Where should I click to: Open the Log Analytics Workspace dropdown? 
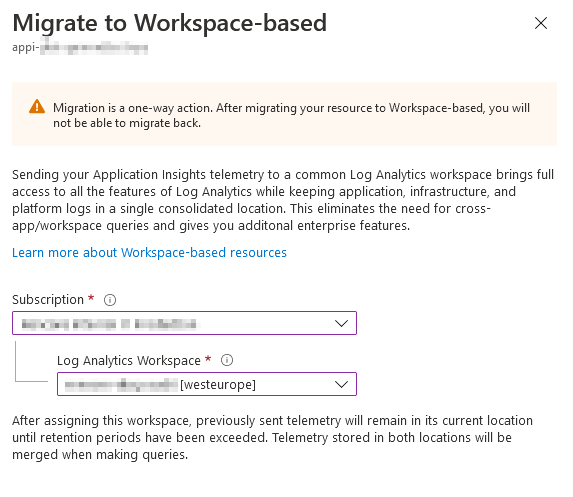(207, 384)
